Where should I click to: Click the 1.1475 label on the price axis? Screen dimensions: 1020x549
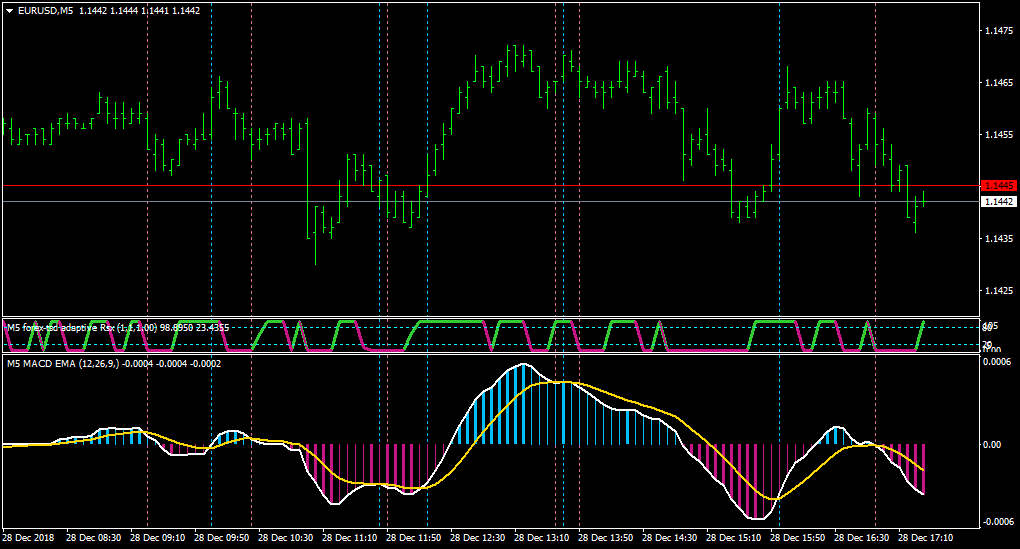click(999, 31)
